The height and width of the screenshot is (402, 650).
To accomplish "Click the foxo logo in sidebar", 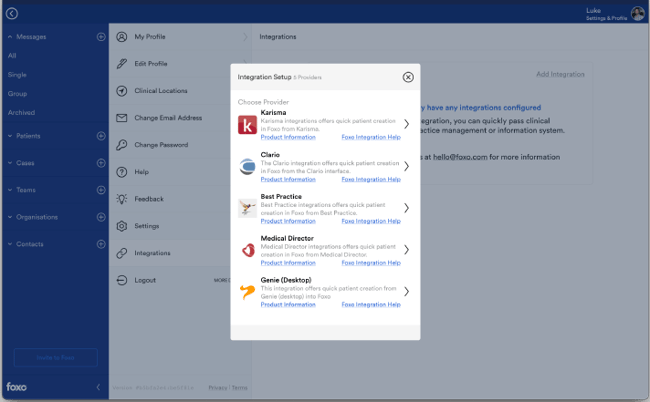I will (17, 387).
